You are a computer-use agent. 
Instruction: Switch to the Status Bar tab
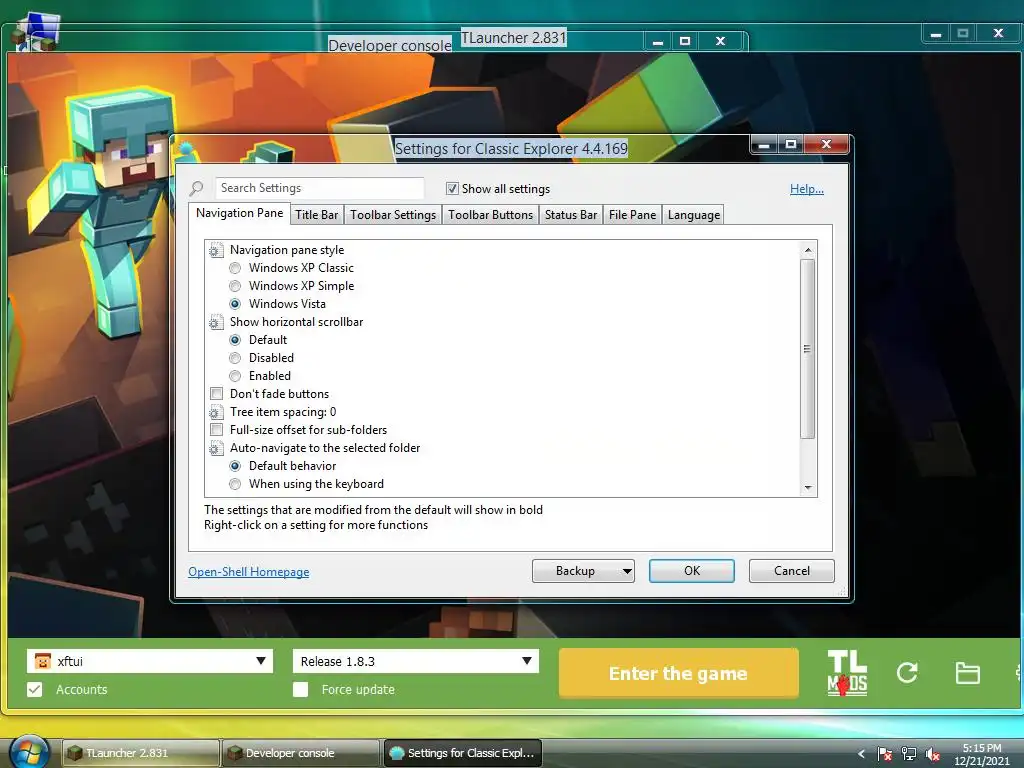click(x=571, y=215)
